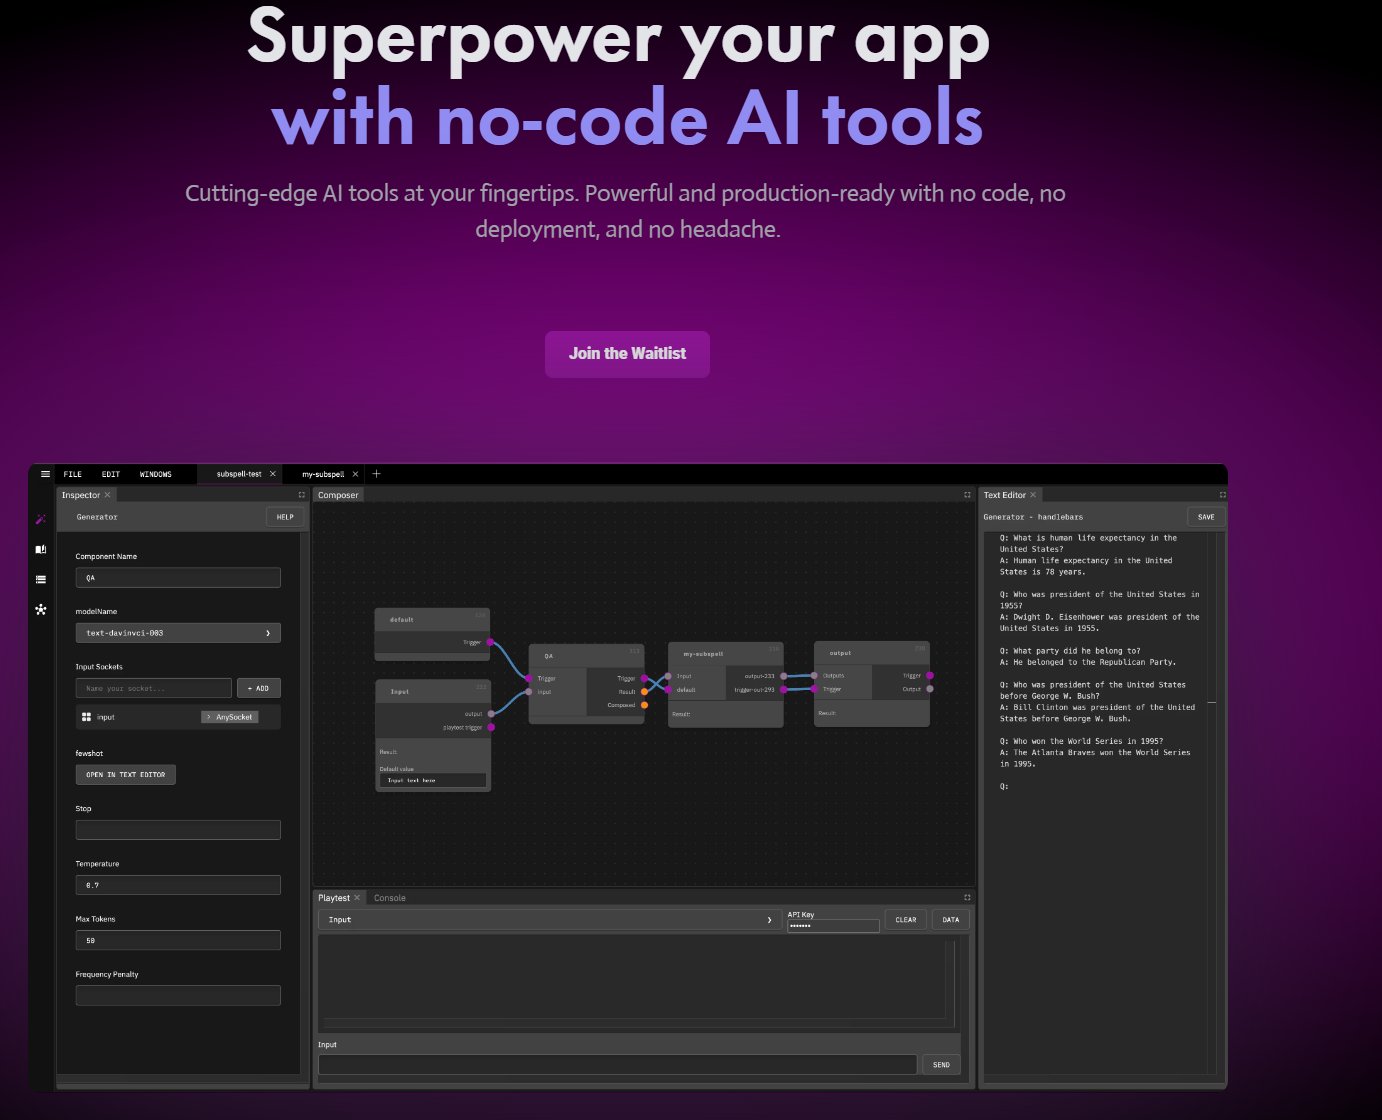Open the modelName dropdown text-davinvci-003
Screen dimensions: 1382x1120
click(178, 633)
